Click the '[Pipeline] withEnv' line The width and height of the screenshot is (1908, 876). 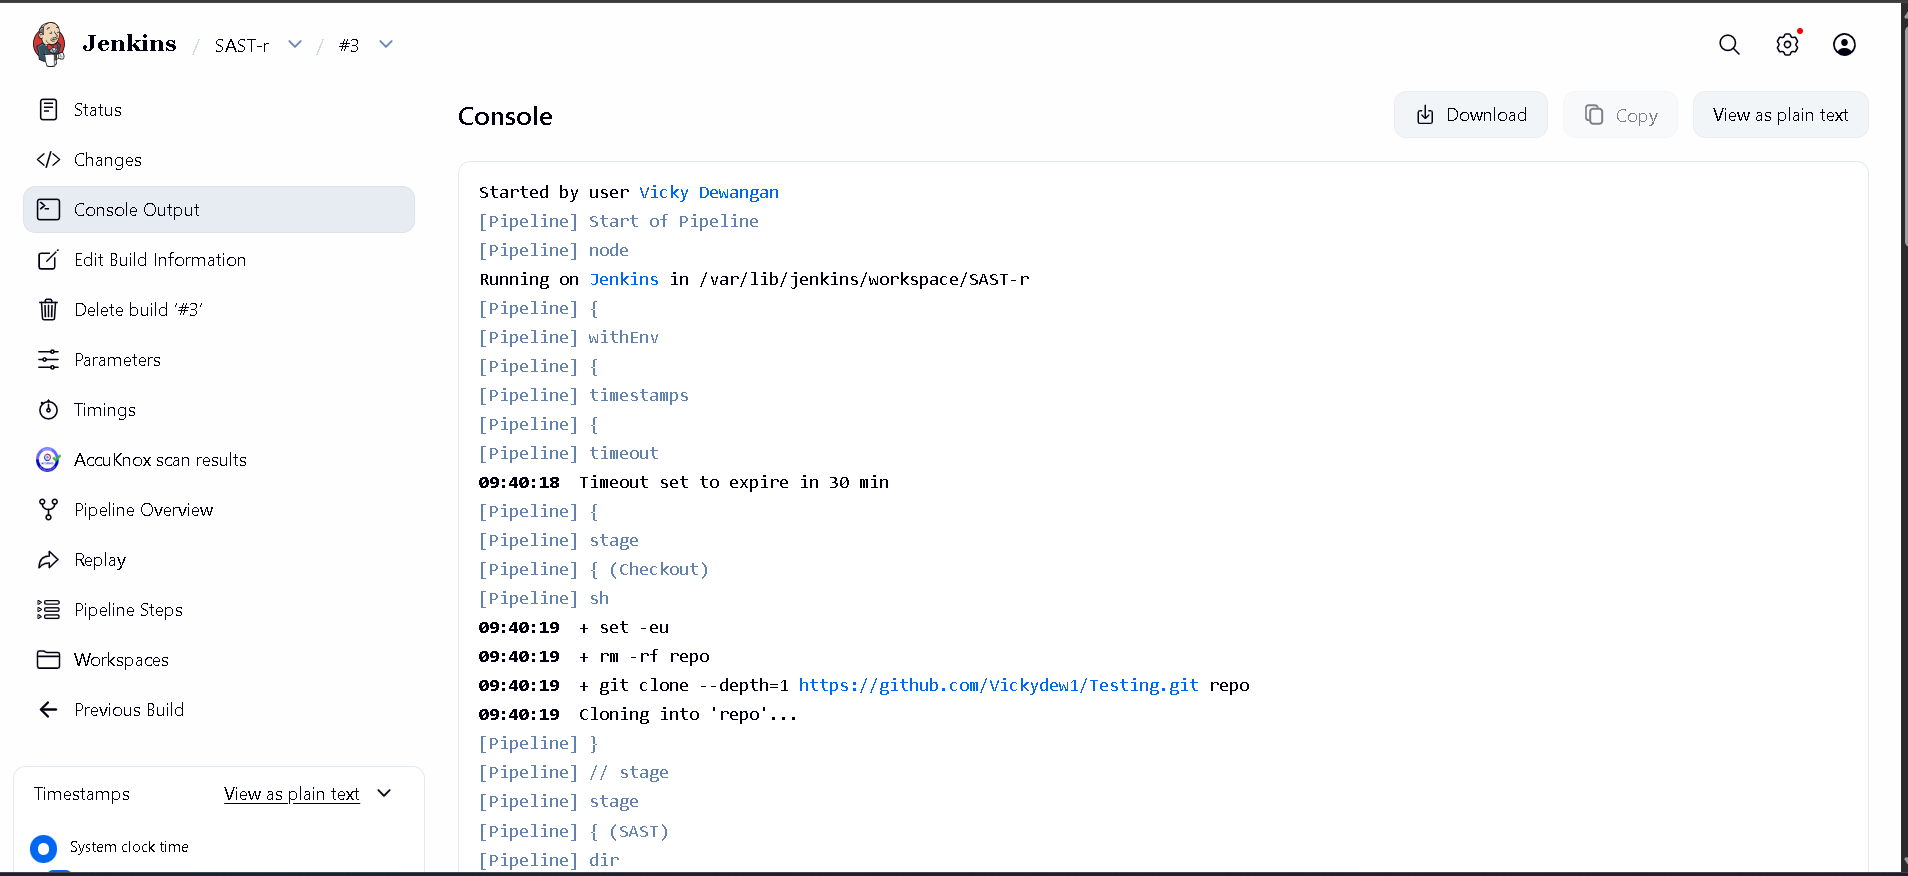(x=569, y=337)
